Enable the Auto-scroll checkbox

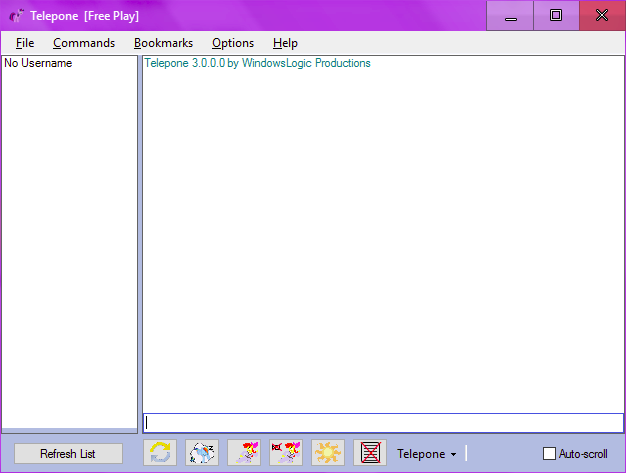(549, 453)
